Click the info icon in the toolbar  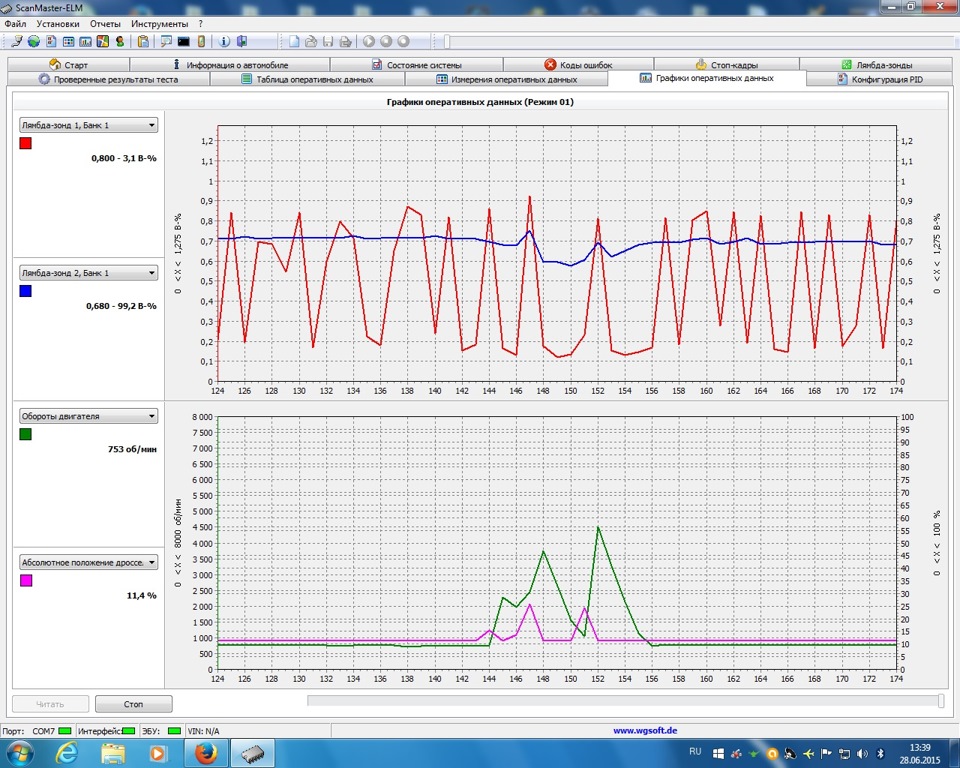coord(224,41)
